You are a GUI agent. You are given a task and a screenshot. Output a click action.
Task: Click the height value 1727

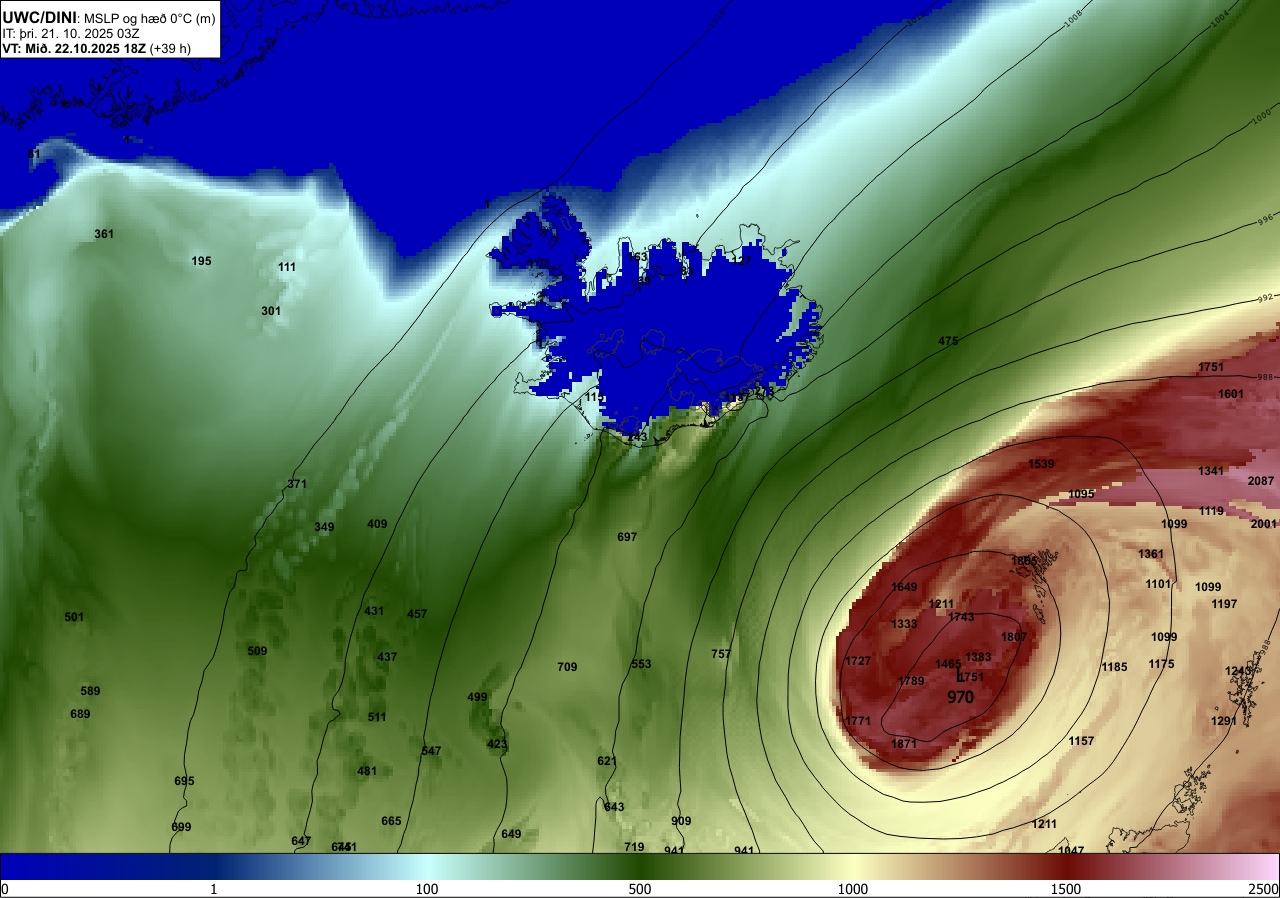tap(858, 661)
